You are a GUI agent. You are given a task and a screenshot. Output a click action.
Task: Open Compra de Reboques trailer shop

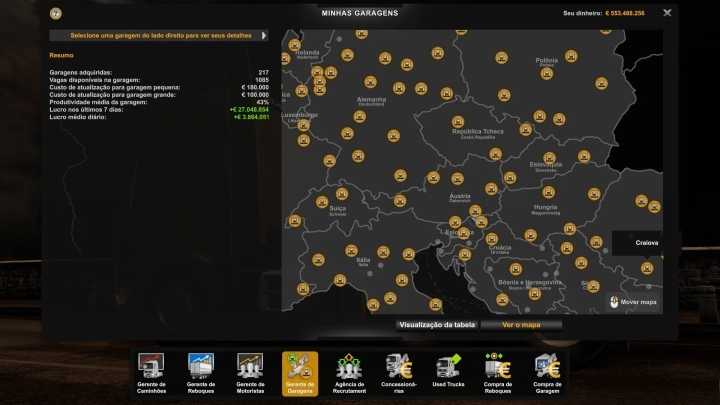(x=498, y=373)
